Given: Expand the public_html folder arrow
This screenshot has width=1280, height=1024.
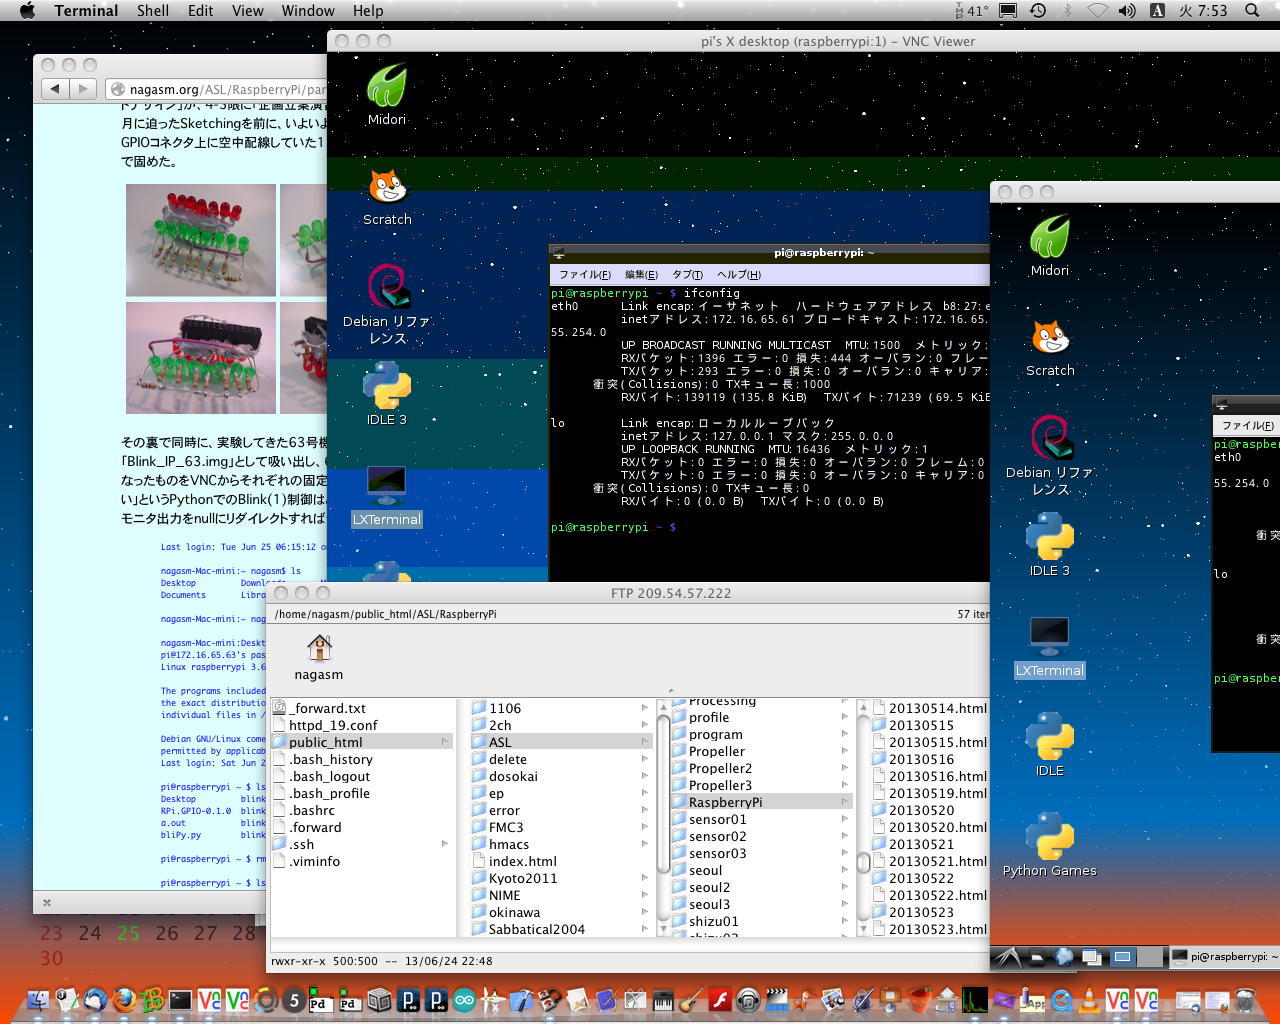Looking at the screenshot, I should pos(444,742).
